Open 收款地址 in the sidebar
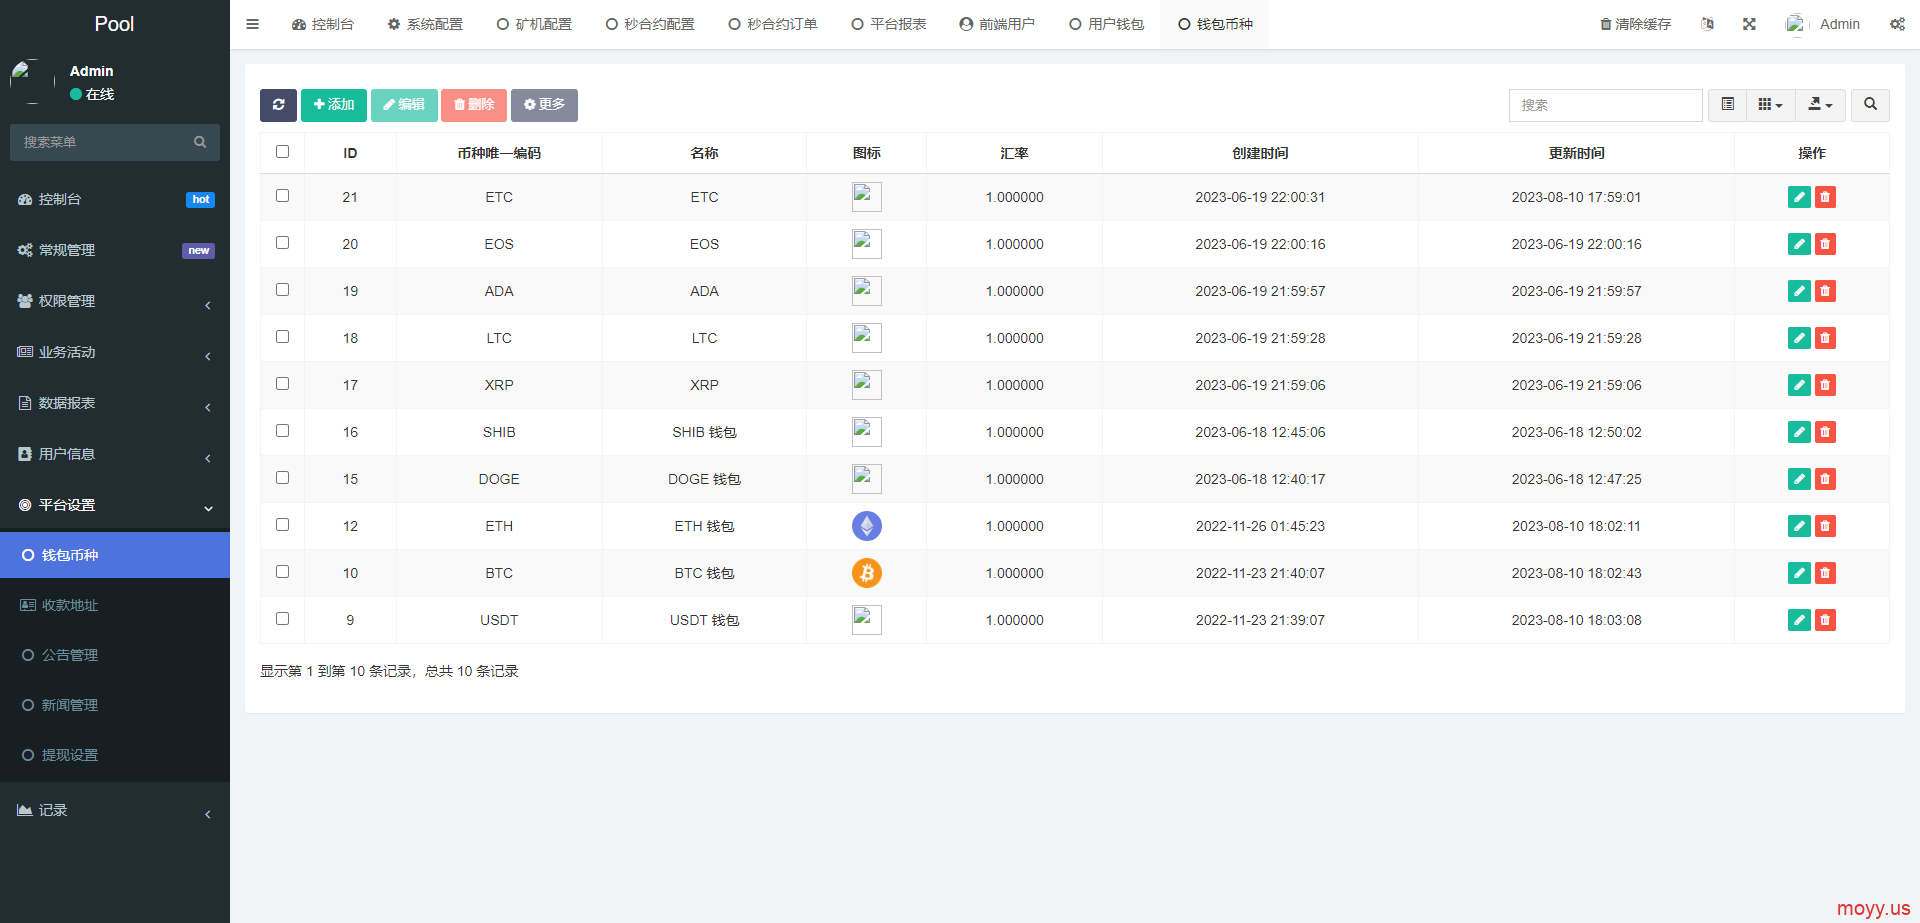The image size is (1920, 923). click(x=115, y=605)
